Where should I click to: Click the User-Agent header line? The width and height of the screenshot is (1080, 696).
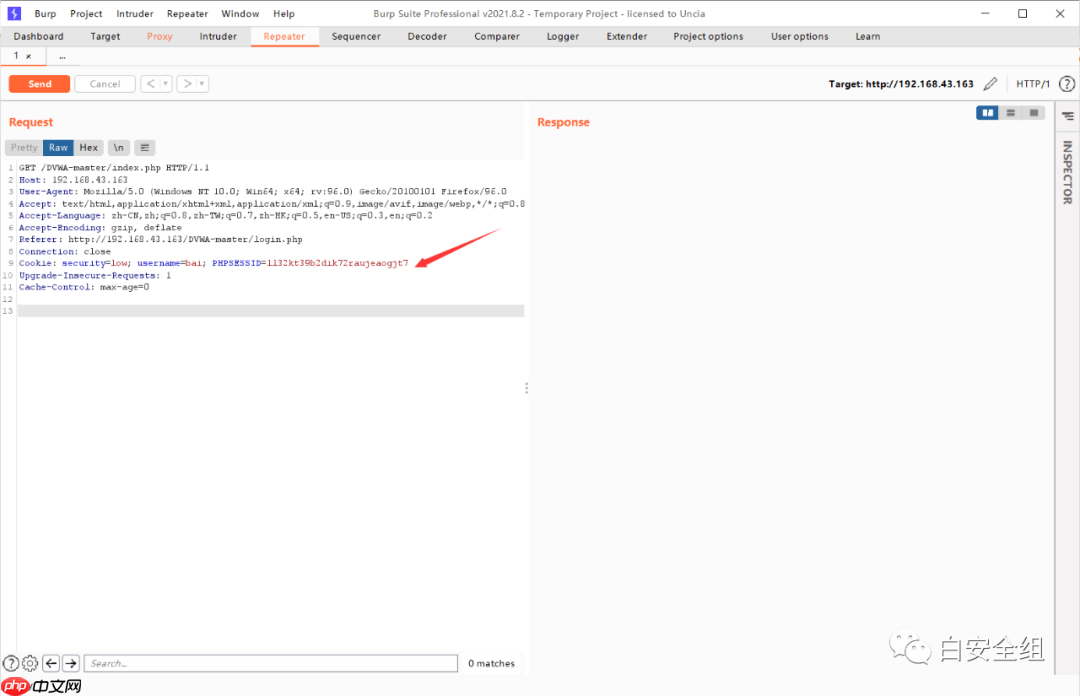pyautogui.click(x=262, y=192)
